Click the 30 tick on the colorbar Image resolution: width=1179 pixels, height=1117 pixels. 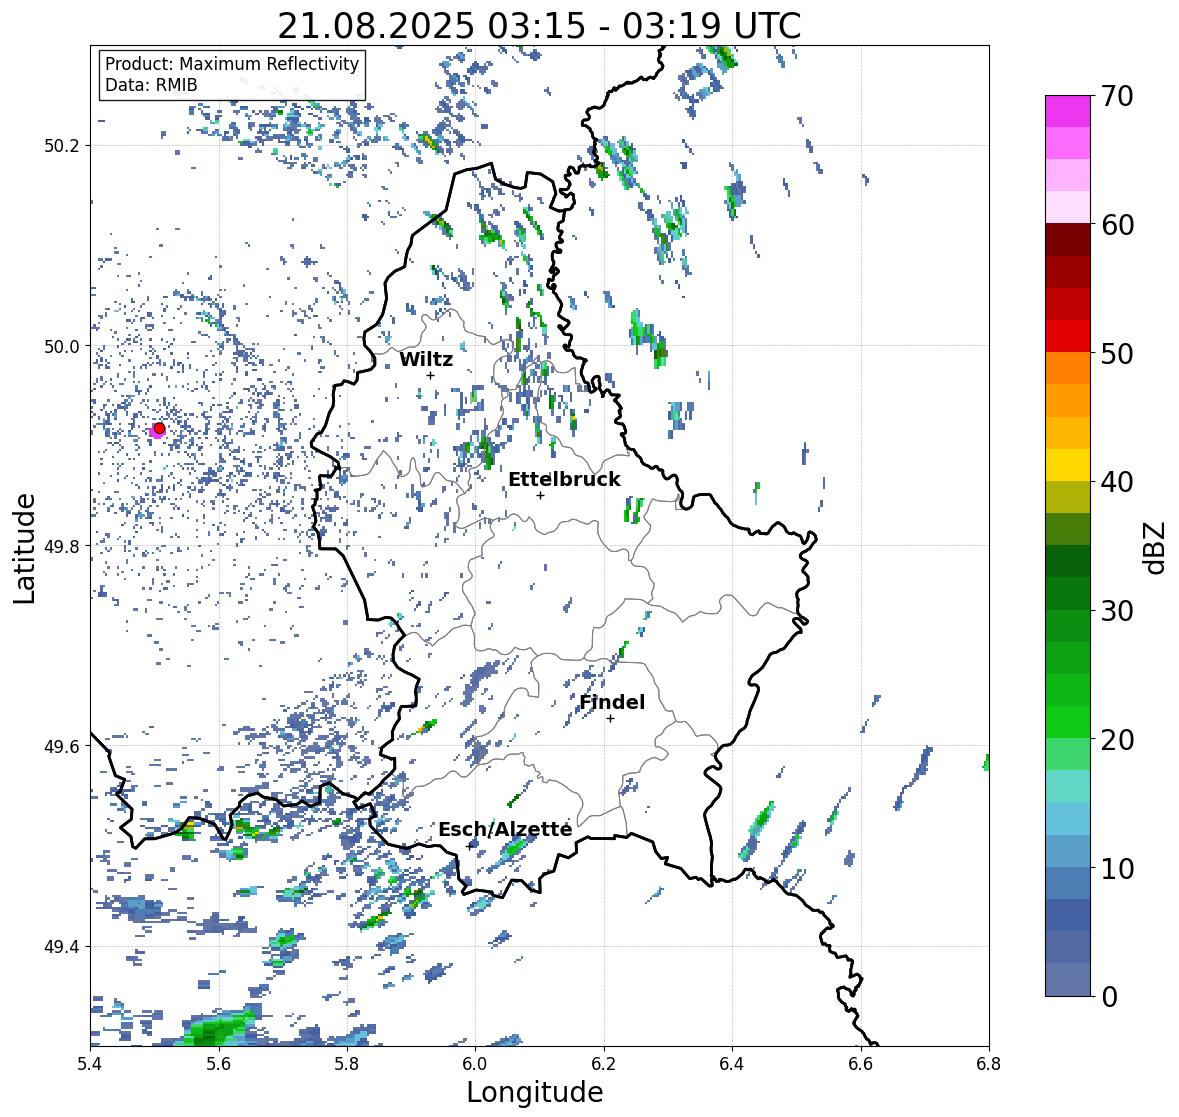1117,611
